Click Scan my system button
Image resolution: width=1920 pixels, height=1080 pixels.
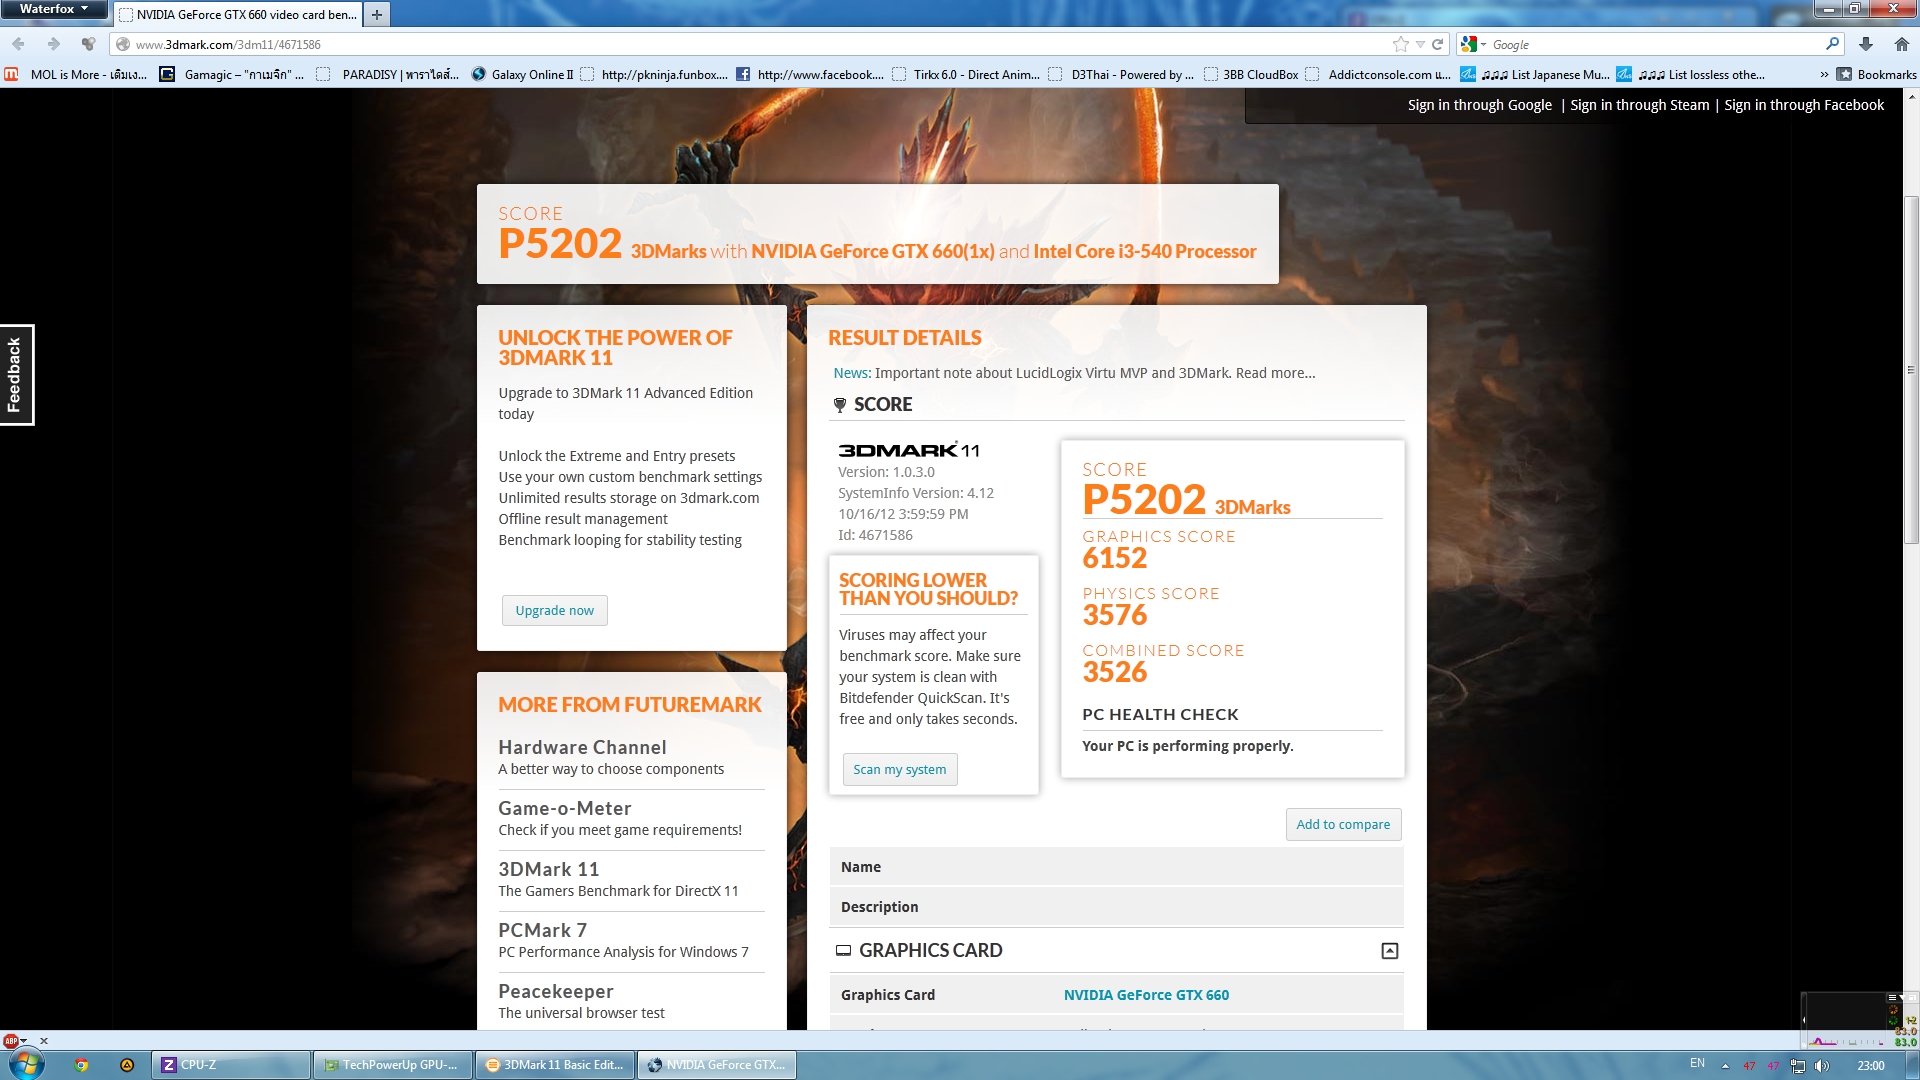coord(899,769)
